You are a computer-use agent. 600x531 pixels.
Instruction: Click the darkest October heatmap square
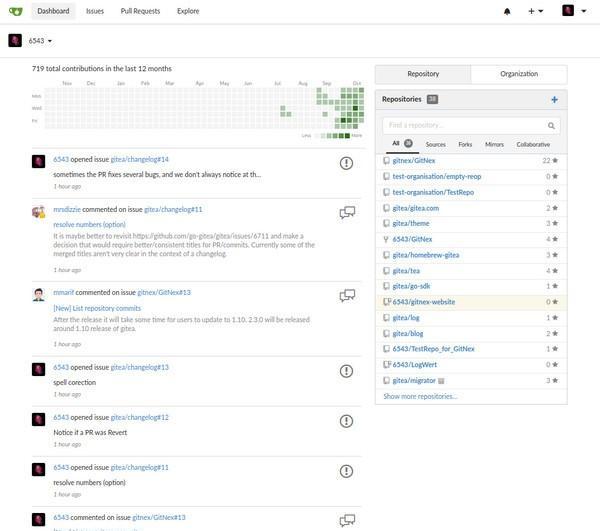point(355,108)
